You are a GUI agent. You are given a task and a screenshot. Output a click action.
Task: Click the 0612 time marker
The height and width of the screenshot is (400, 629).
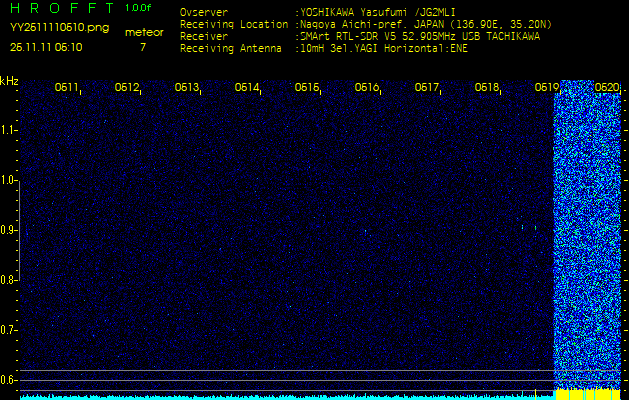pyautogui.click(x=127, y=88)
